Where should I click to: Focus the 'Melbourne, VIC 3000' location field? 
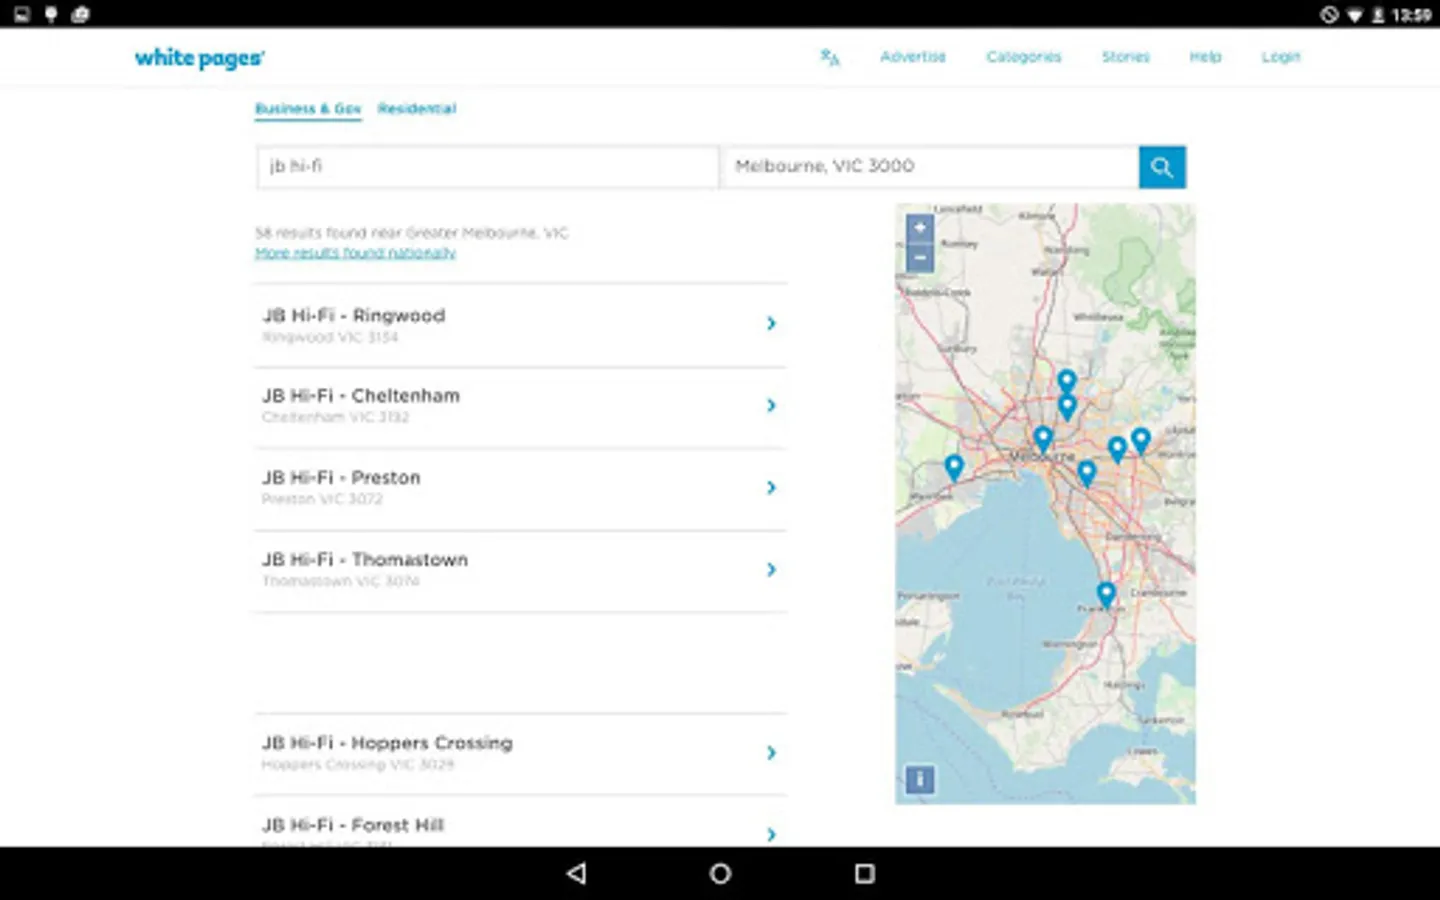click(x=930, y=167)
